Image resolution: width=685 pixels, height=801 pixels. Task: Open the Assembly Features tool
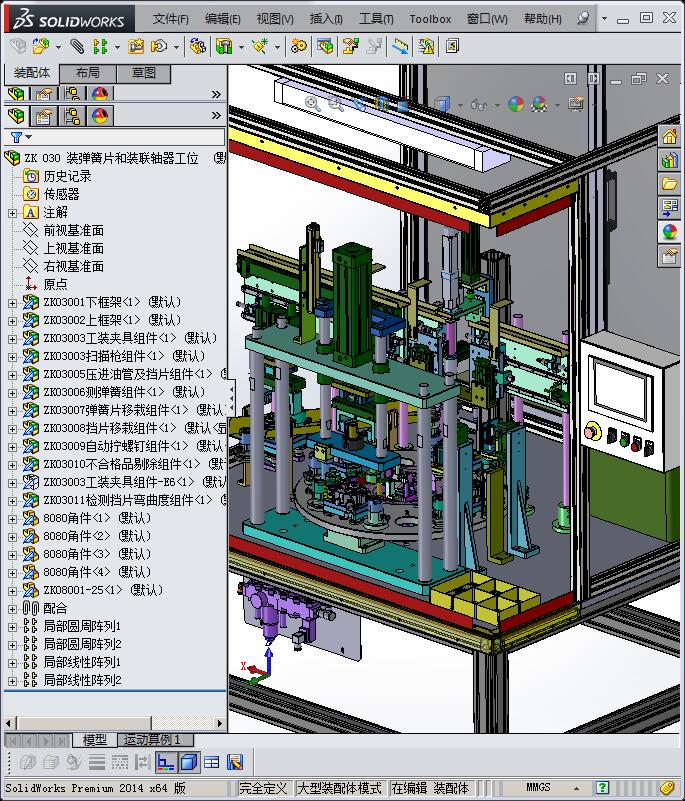pyautogui.click(x=223, y=46)
